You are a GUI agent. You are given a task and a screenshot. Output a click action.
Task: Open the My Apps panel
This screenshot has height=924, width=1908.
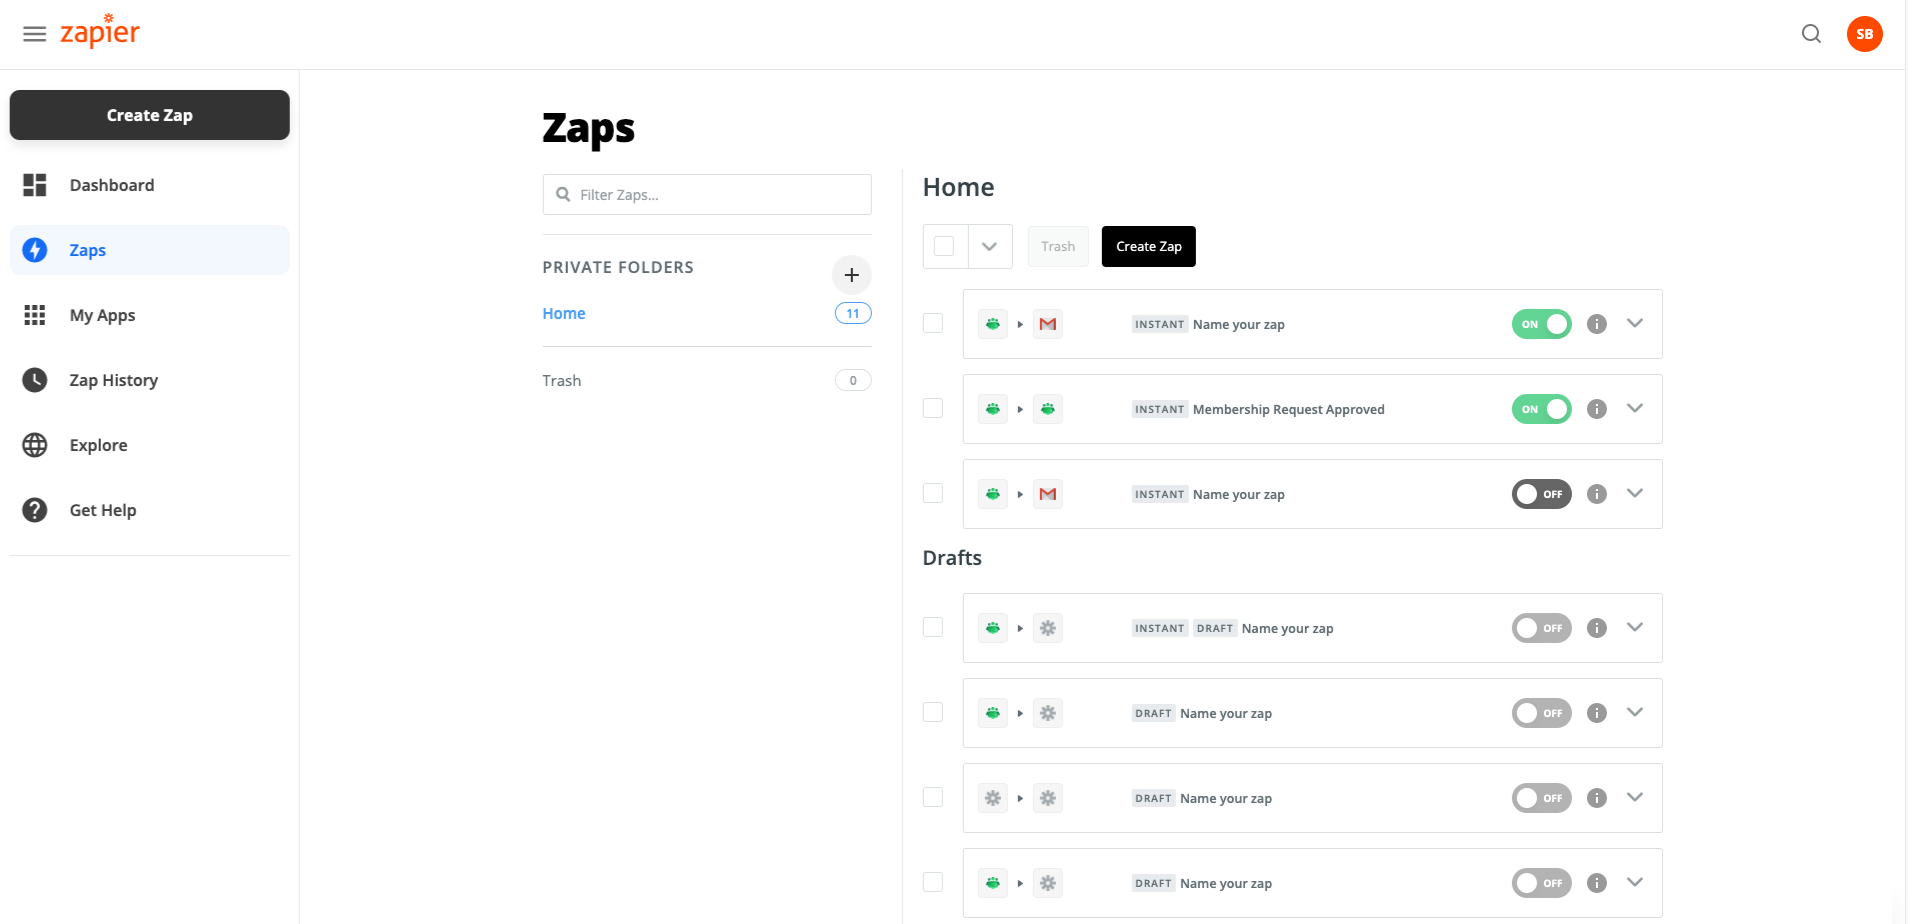pos(102,315)
